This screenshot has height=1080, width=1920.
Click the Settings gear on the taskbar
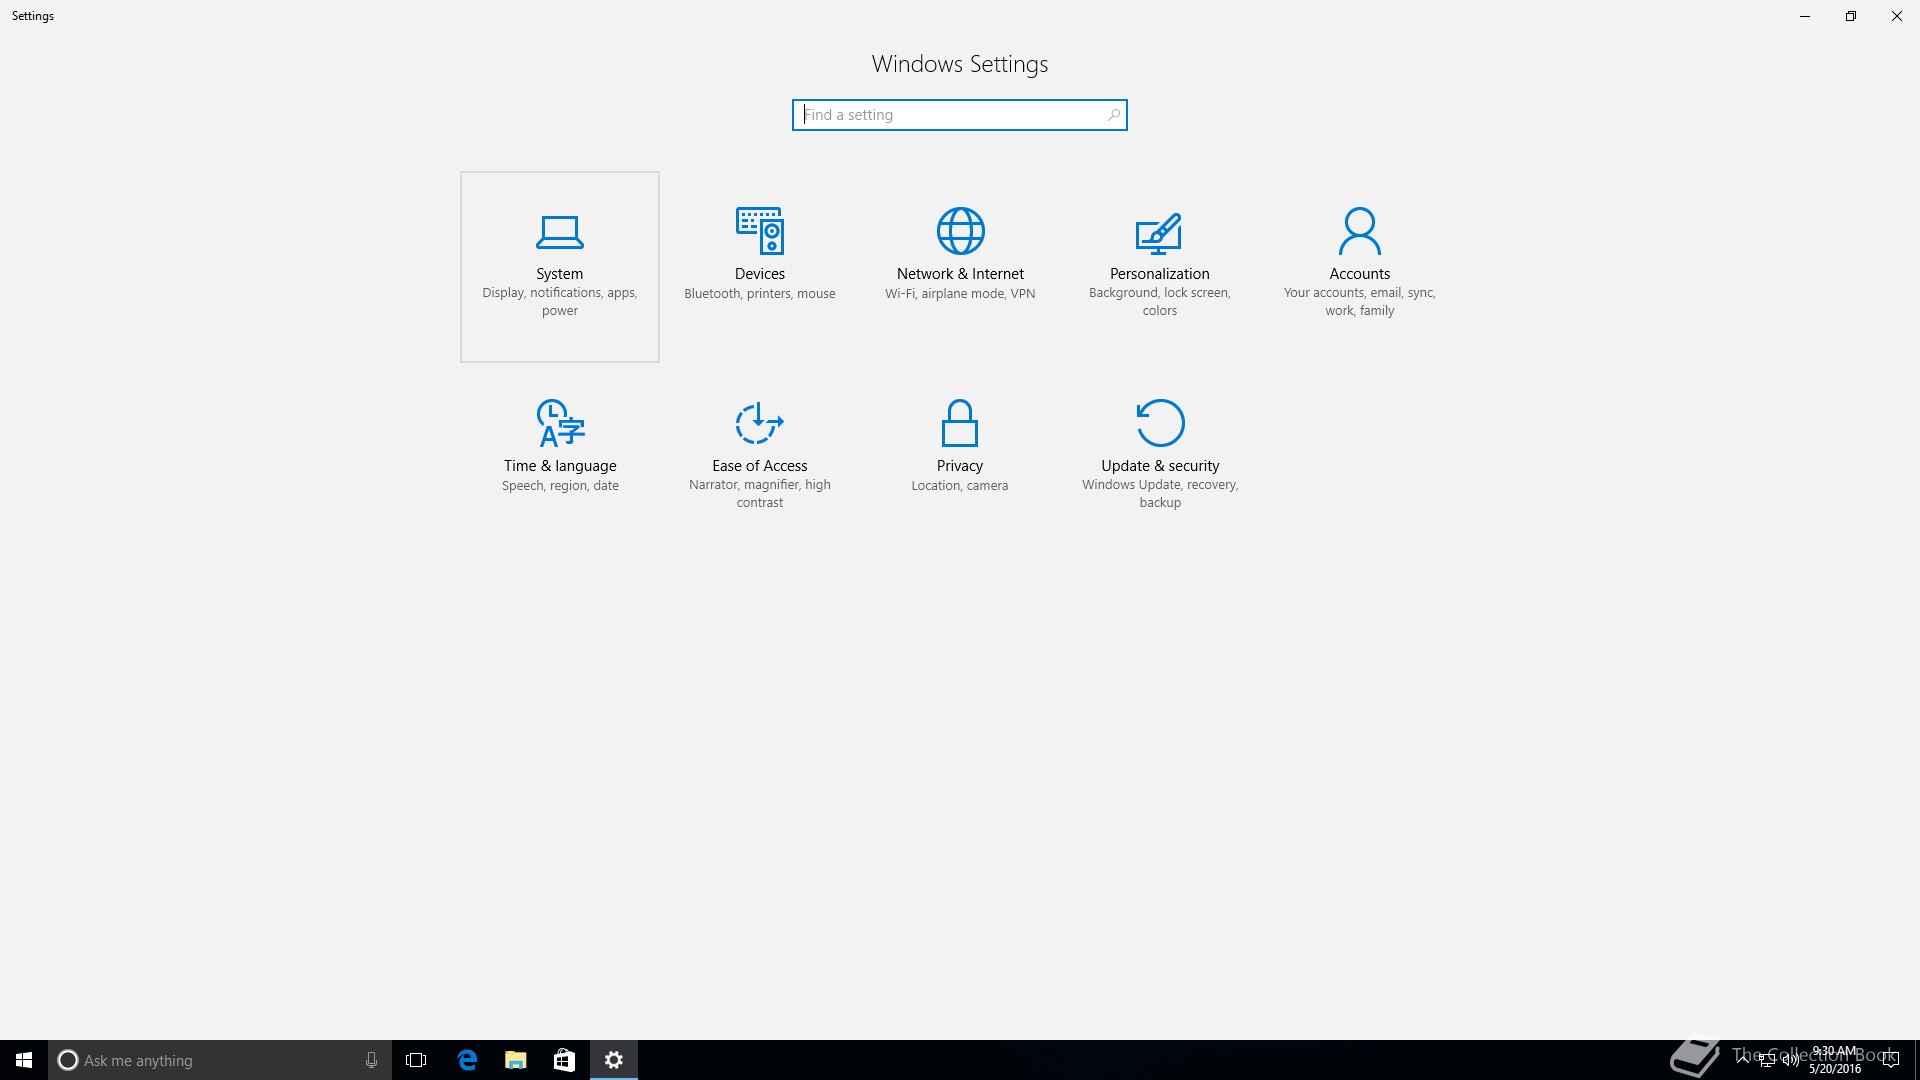click(x=614, y=1060)
